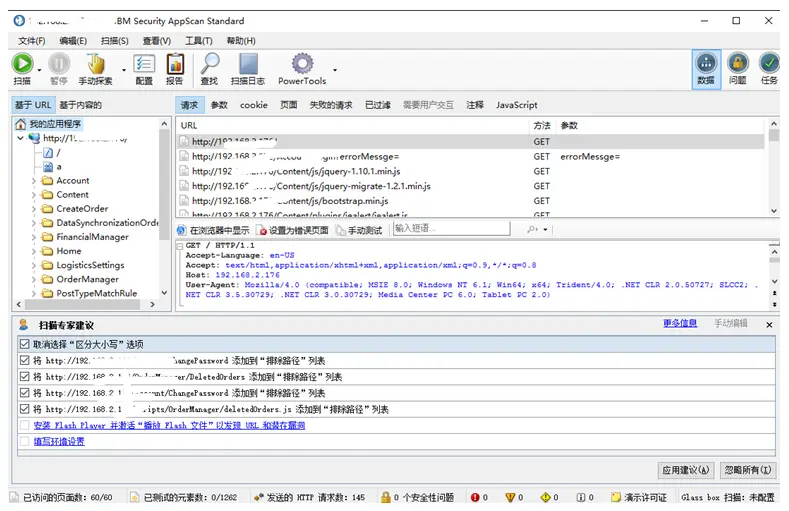Open the 扫描(S) menu
The height and width of the screenshot is (511, 789).
click(x=114, y=41)
